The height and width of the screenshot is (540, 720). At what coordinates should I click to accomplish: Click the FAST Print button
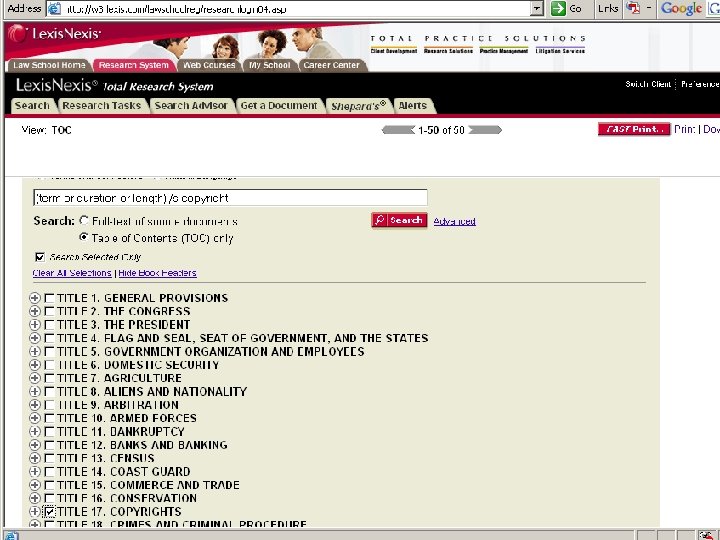(x=634, y=129)
